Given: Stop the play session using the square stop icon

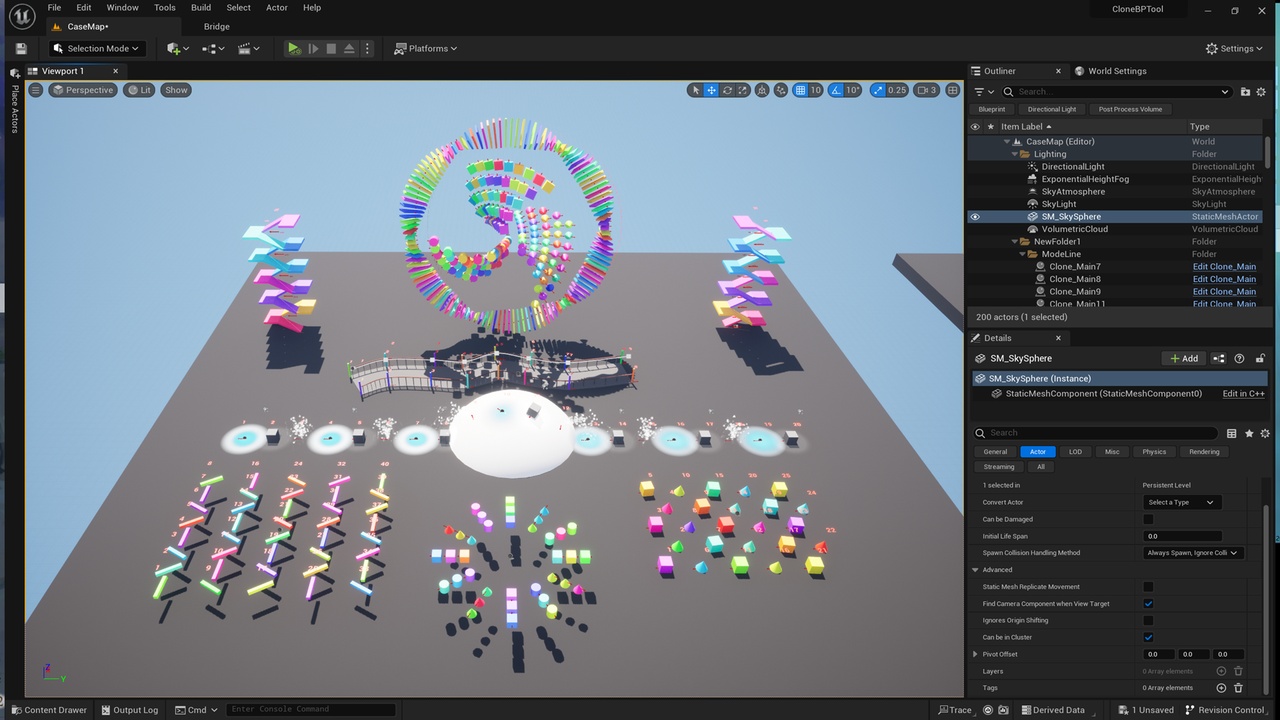Looking at the screenshot, I should (331, 48).
